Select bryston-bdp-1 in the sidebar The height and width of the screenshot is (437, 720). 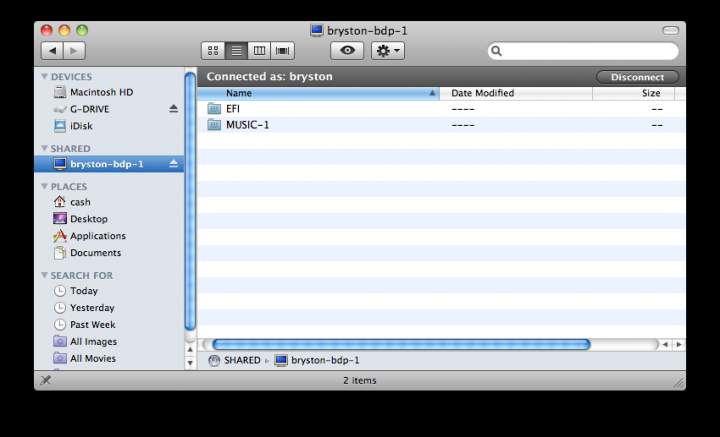[109, 164]
